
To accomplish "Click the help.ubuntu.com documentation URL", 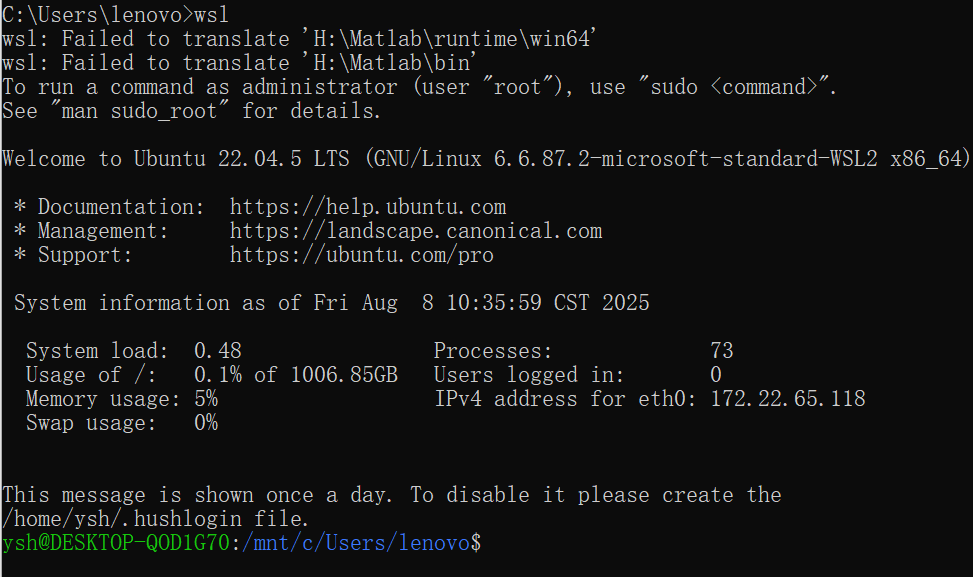I will 368,207.
